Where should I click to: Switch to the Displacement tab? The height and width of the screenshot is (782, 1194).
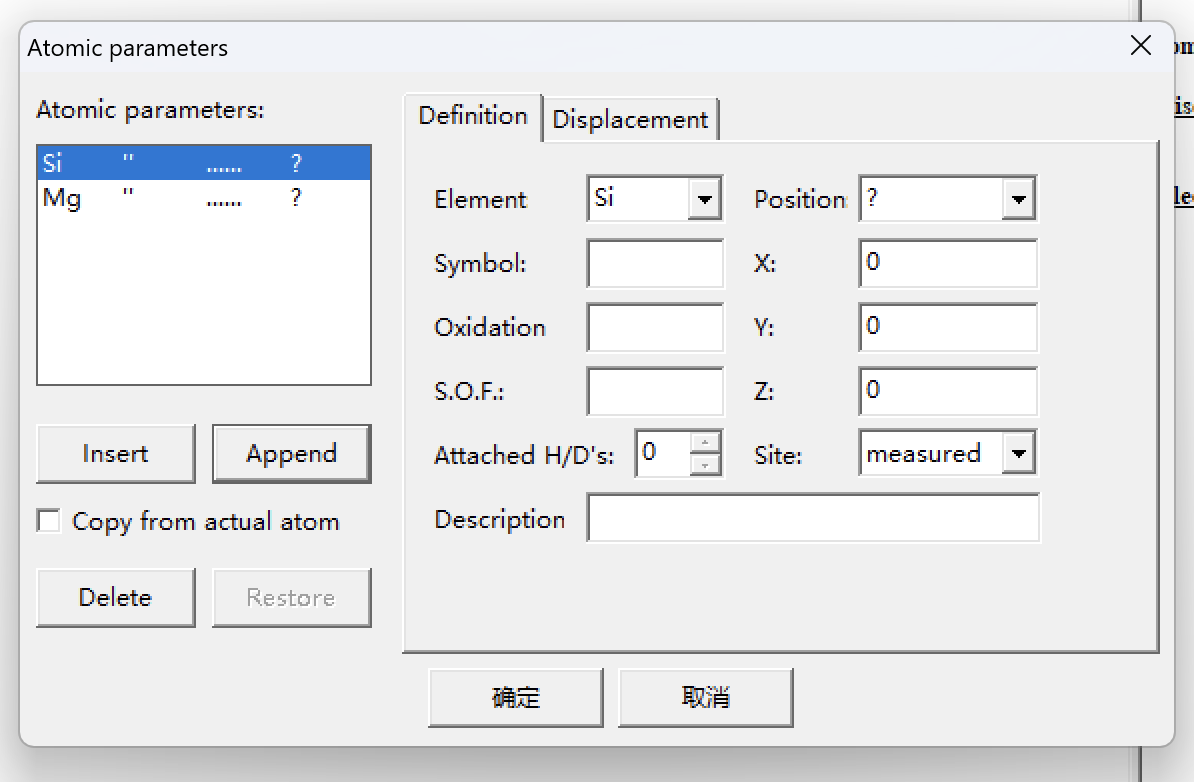pos(630,120)
